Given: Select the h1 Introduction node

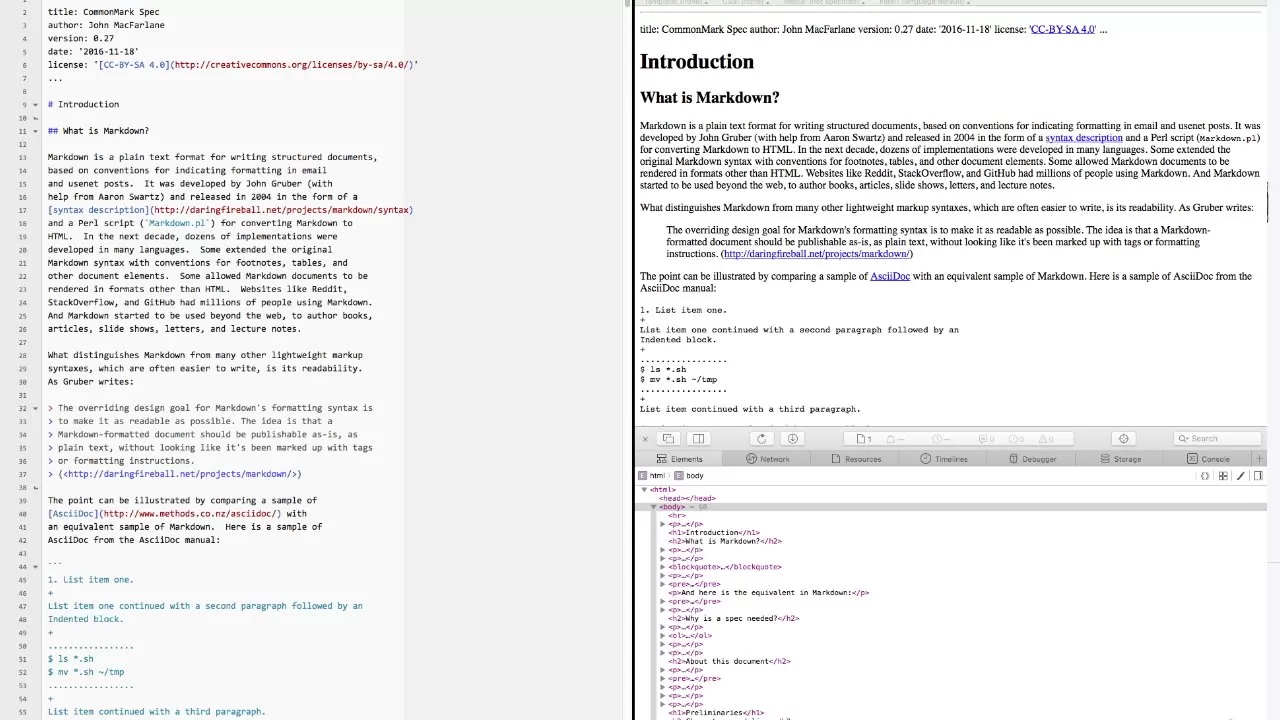Looking at the screenshot, I should tap(713, 533).
